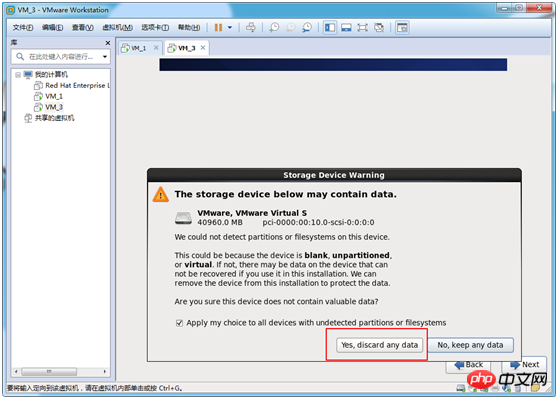Viewport: 558px width, 399px height.
Task: Click the Next button in the installer
Action: click(524, 365)
